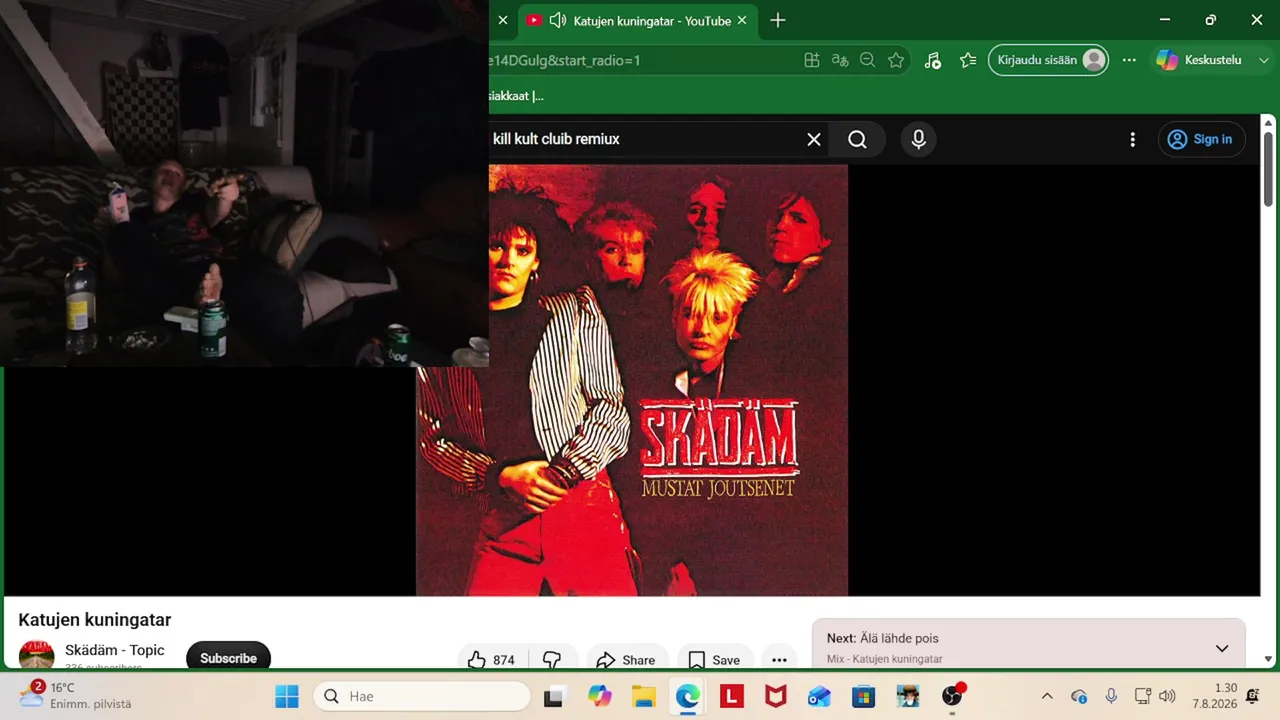Click the photo thumbnail app on taskbar
This screenshot has height=720, width=1280.
[x=907, y=696]
